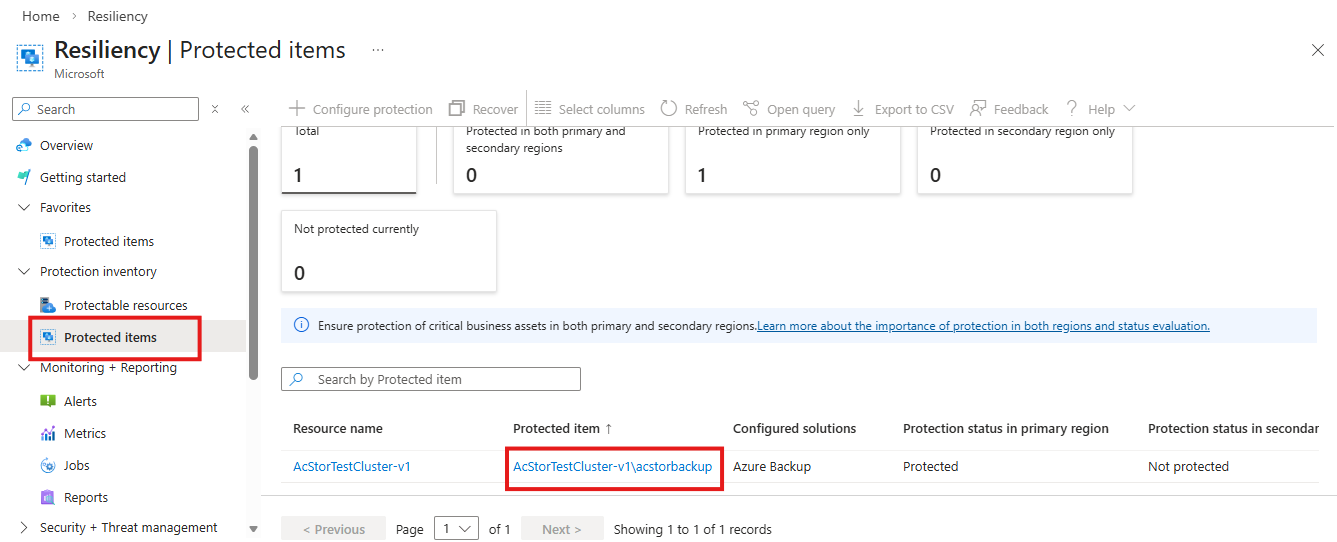Open AcStorTestCluster-v1\acstorbackup protected item link

click(x=612, y=467)
